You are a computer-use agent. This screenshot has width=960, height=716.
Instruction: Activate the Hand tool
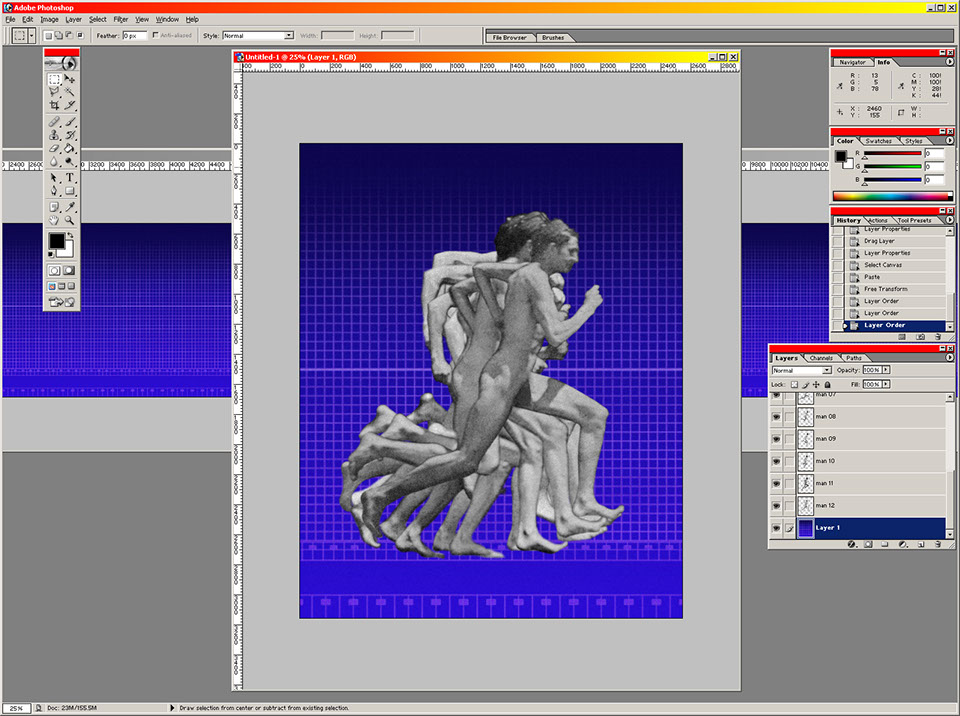[x=54, y=220]
